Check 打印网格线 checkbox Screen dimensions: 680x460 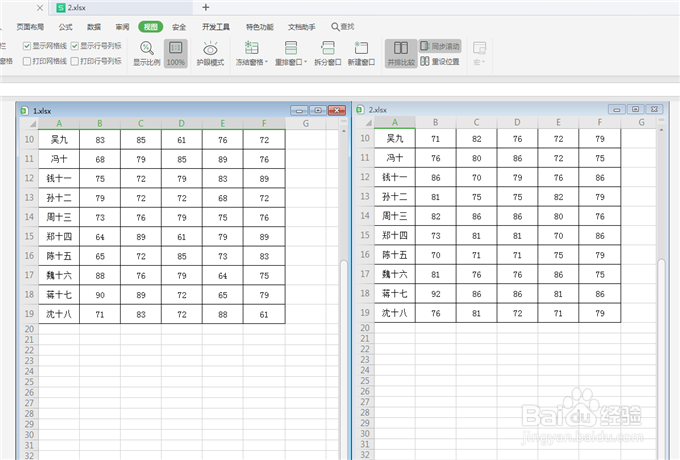coord(27,61)
